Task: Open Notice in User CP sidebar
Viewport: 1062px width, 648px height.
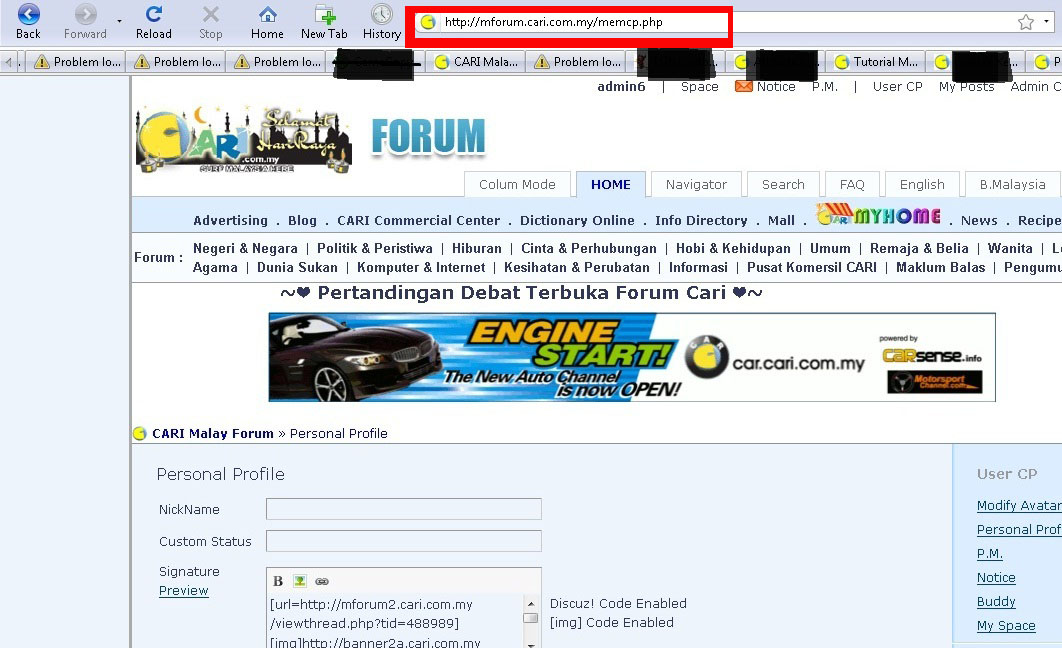Action: pos(996,578)
